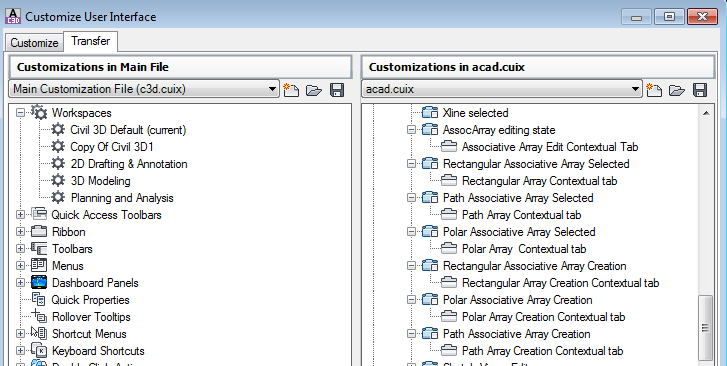
Task: Click the Ribbon folder icon
Action: tap(39, 231)
